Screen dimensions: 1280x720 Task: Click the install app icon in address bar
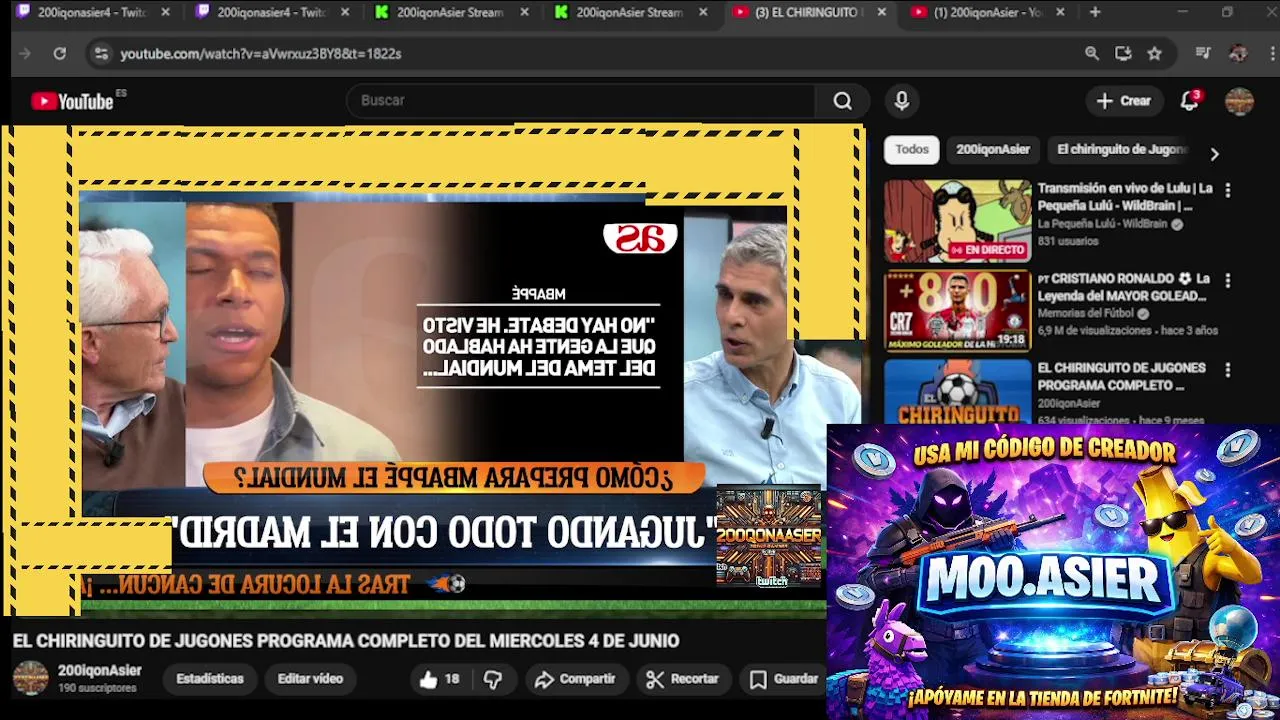coord(1123,54)
